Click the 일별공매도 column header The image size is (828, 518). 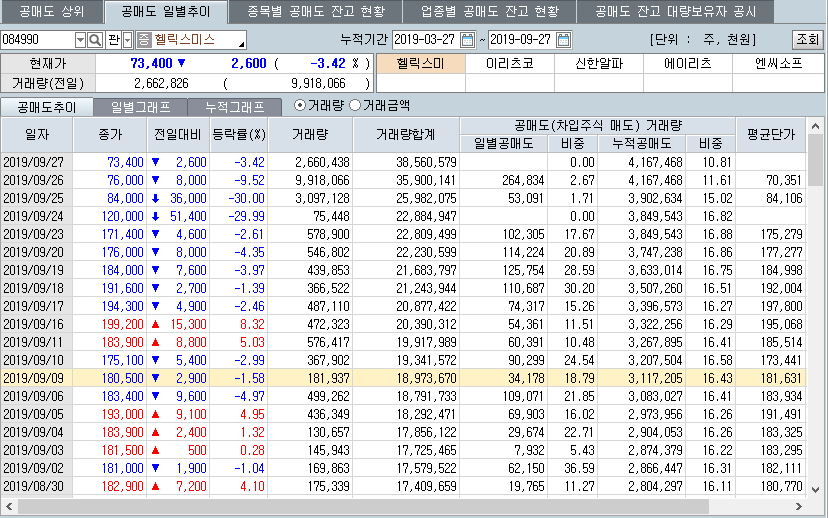(x=503, y=144)
